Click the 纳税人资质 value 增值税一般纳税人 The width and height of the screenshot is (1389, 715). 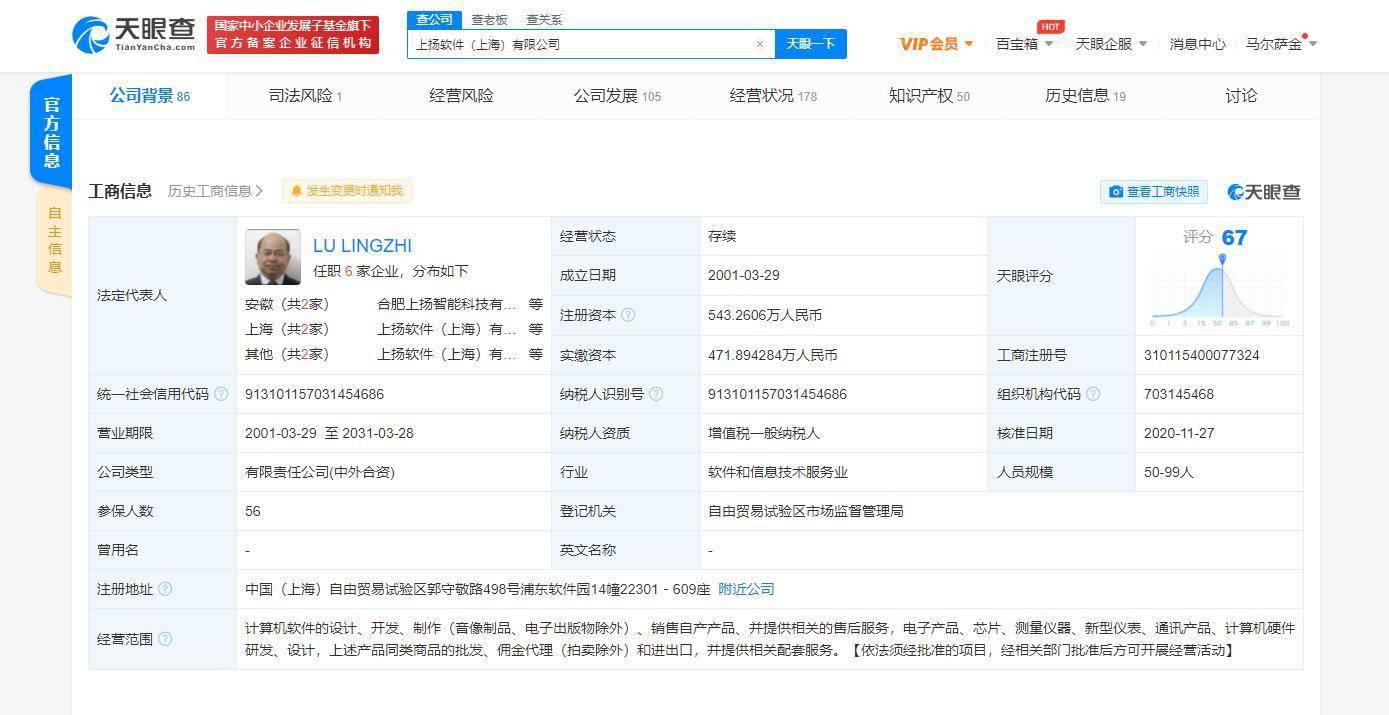763,433
